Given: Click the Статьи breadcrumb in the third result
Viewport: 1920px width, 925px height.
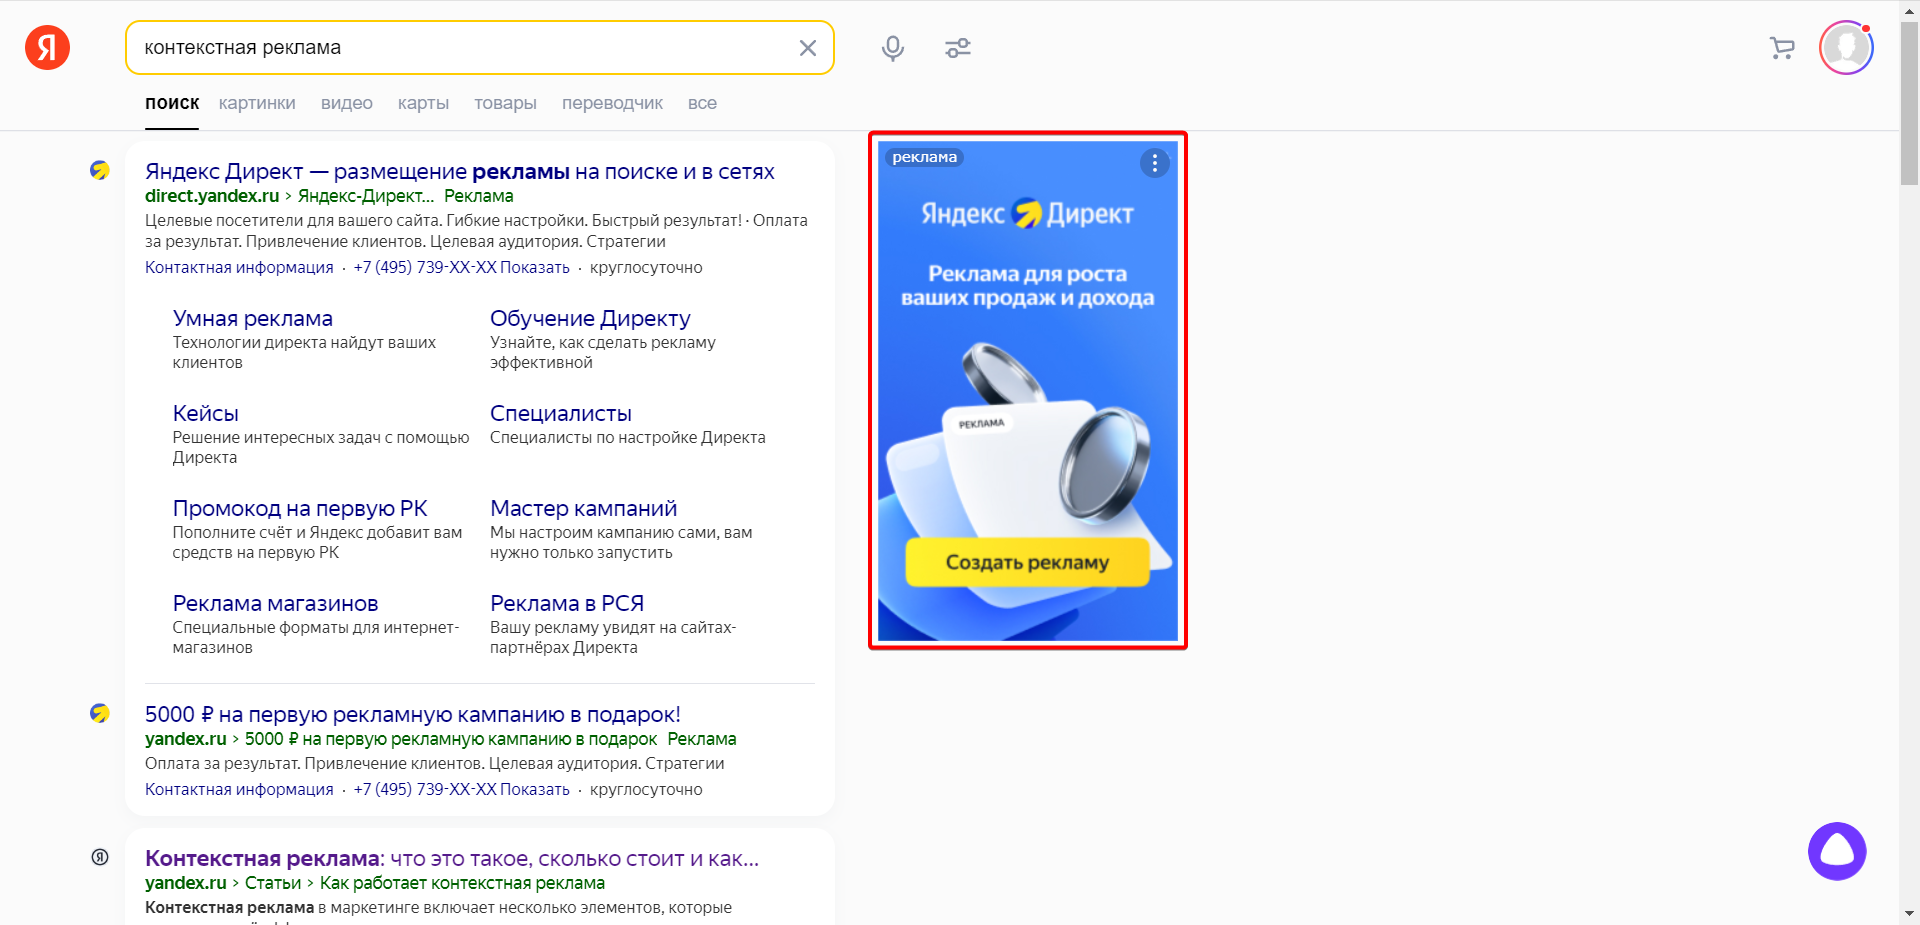Looking at the screenshot, I should pyautogui.click(x=273, y=883).
